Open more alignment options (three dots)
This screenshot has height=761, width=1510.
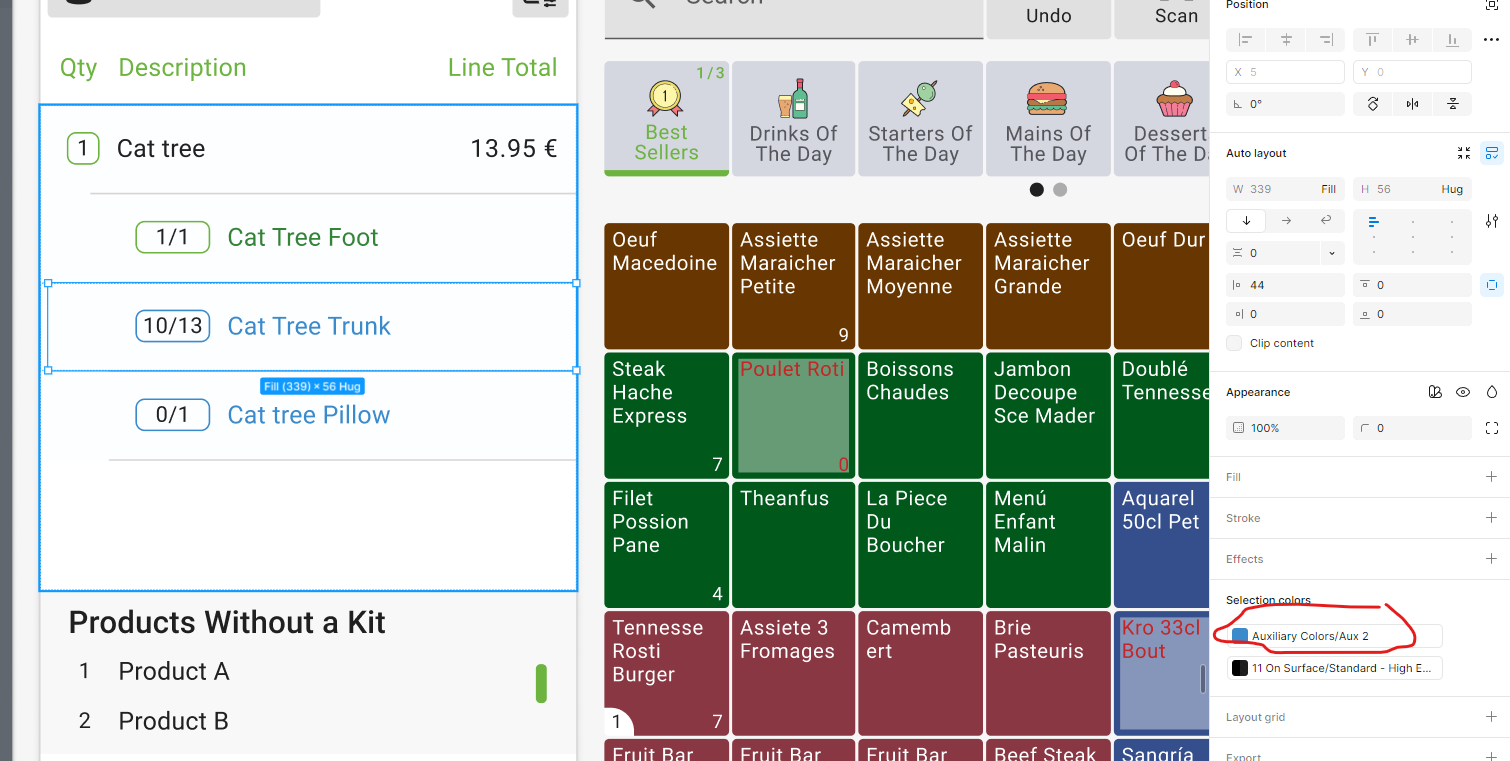click(x=1491, y=40)
